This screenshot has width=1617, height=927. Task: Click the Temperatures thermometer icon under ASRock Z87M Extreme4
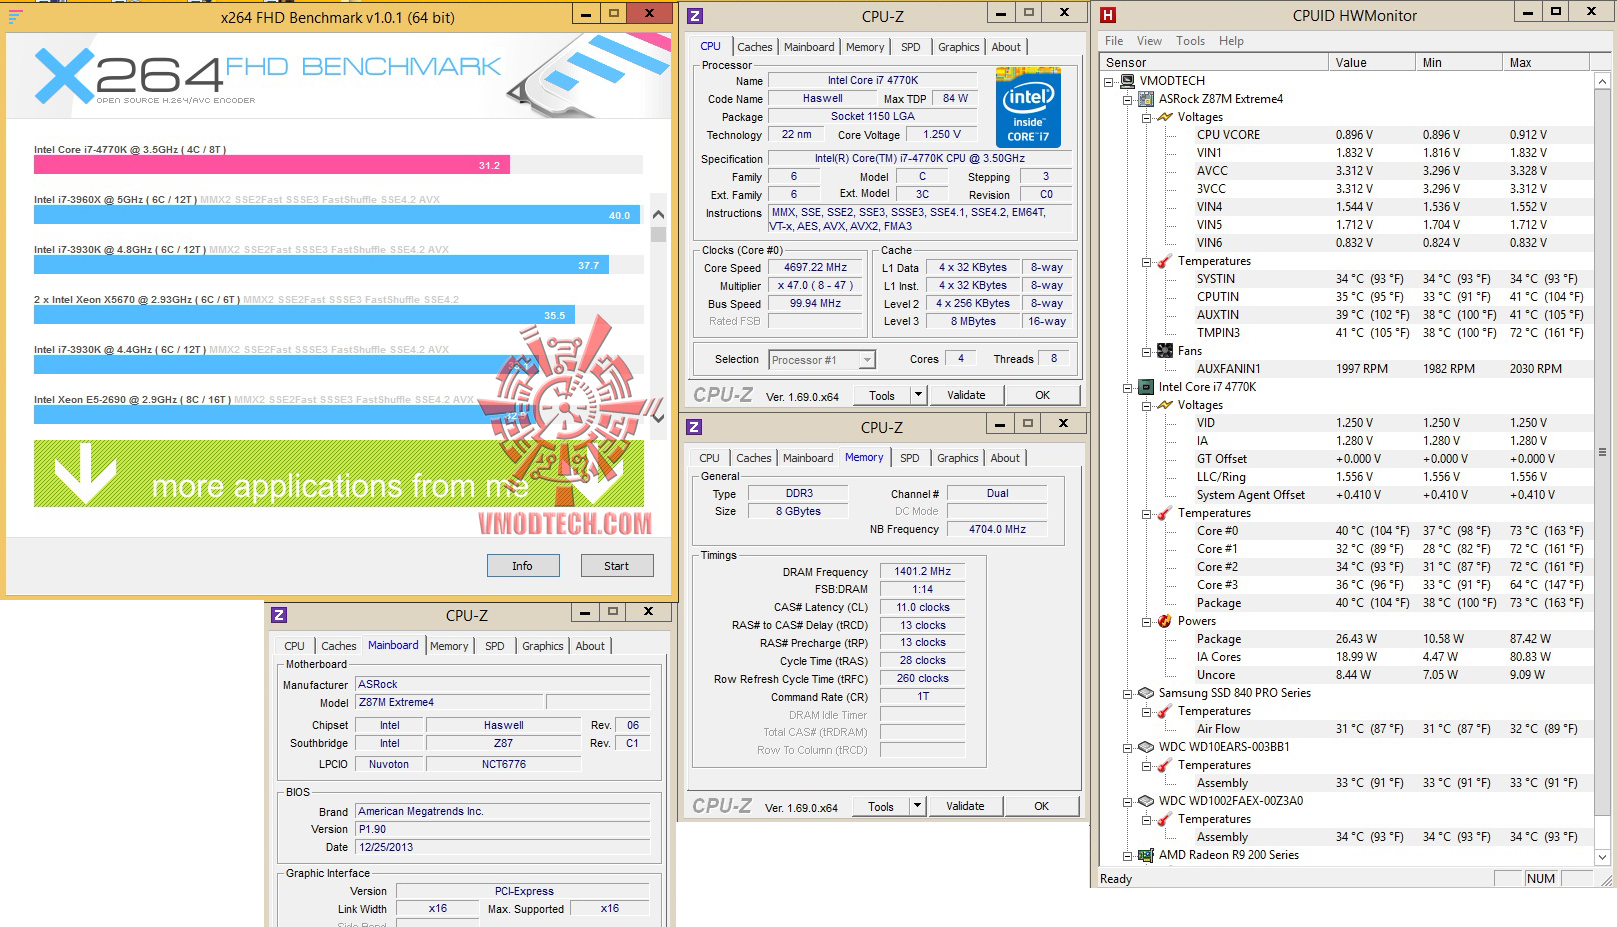click(x=1165, y=261)
